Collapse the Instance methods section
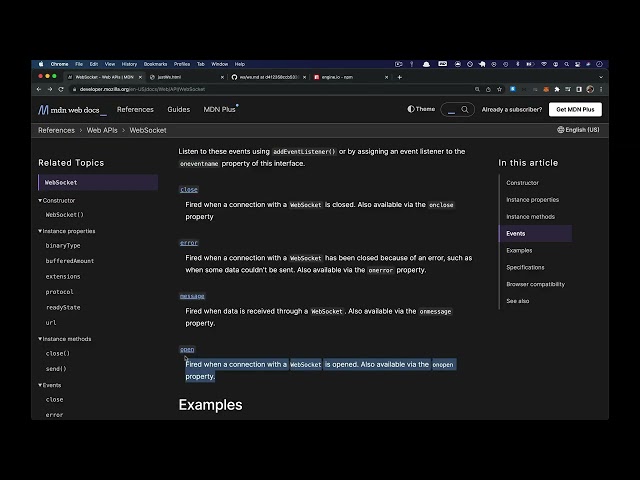The height and width of the screenshot is (480, 640). click(x=64, y=339)
